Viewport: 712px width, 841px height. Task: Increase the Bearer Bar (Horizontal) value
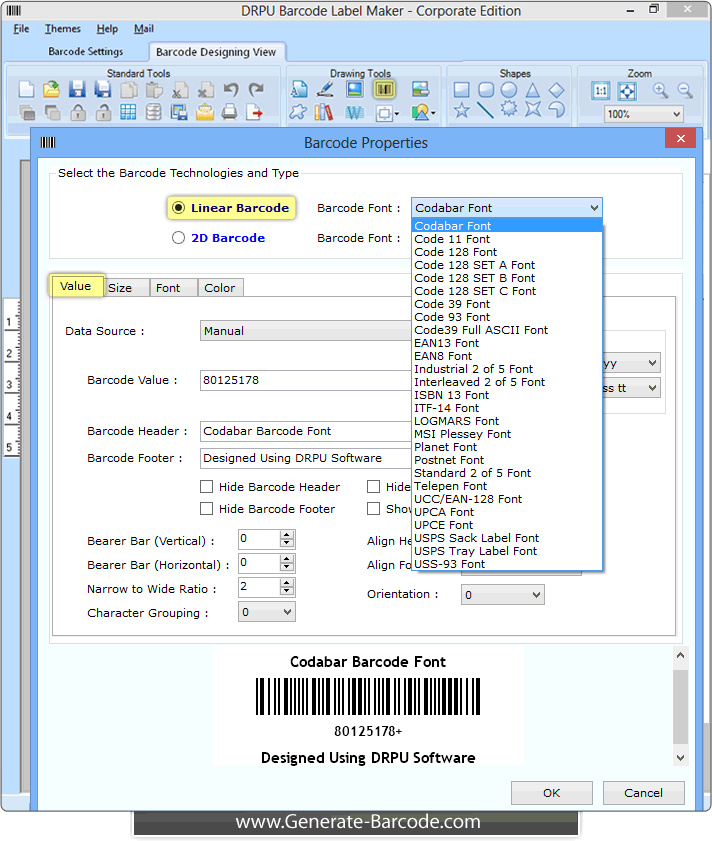tap(287, 559)
